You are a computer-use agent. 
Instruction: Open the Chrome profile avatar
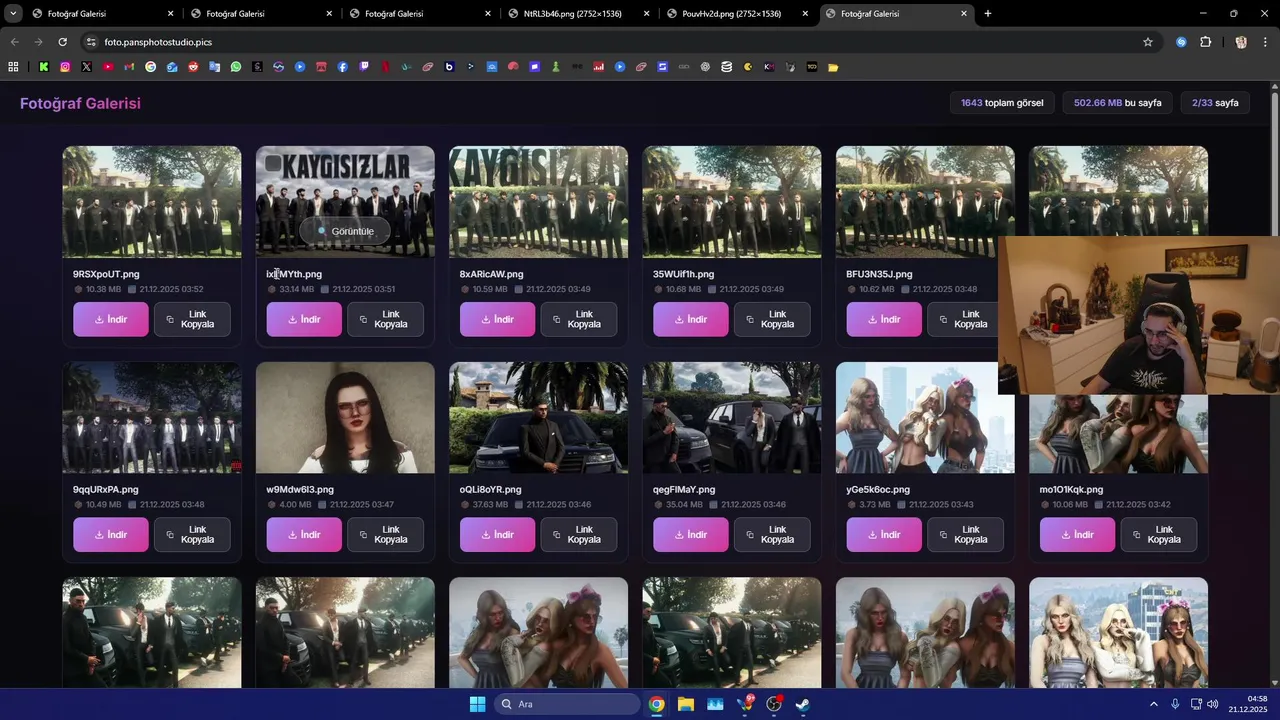pyautogui.click(x=1241, y=42)
